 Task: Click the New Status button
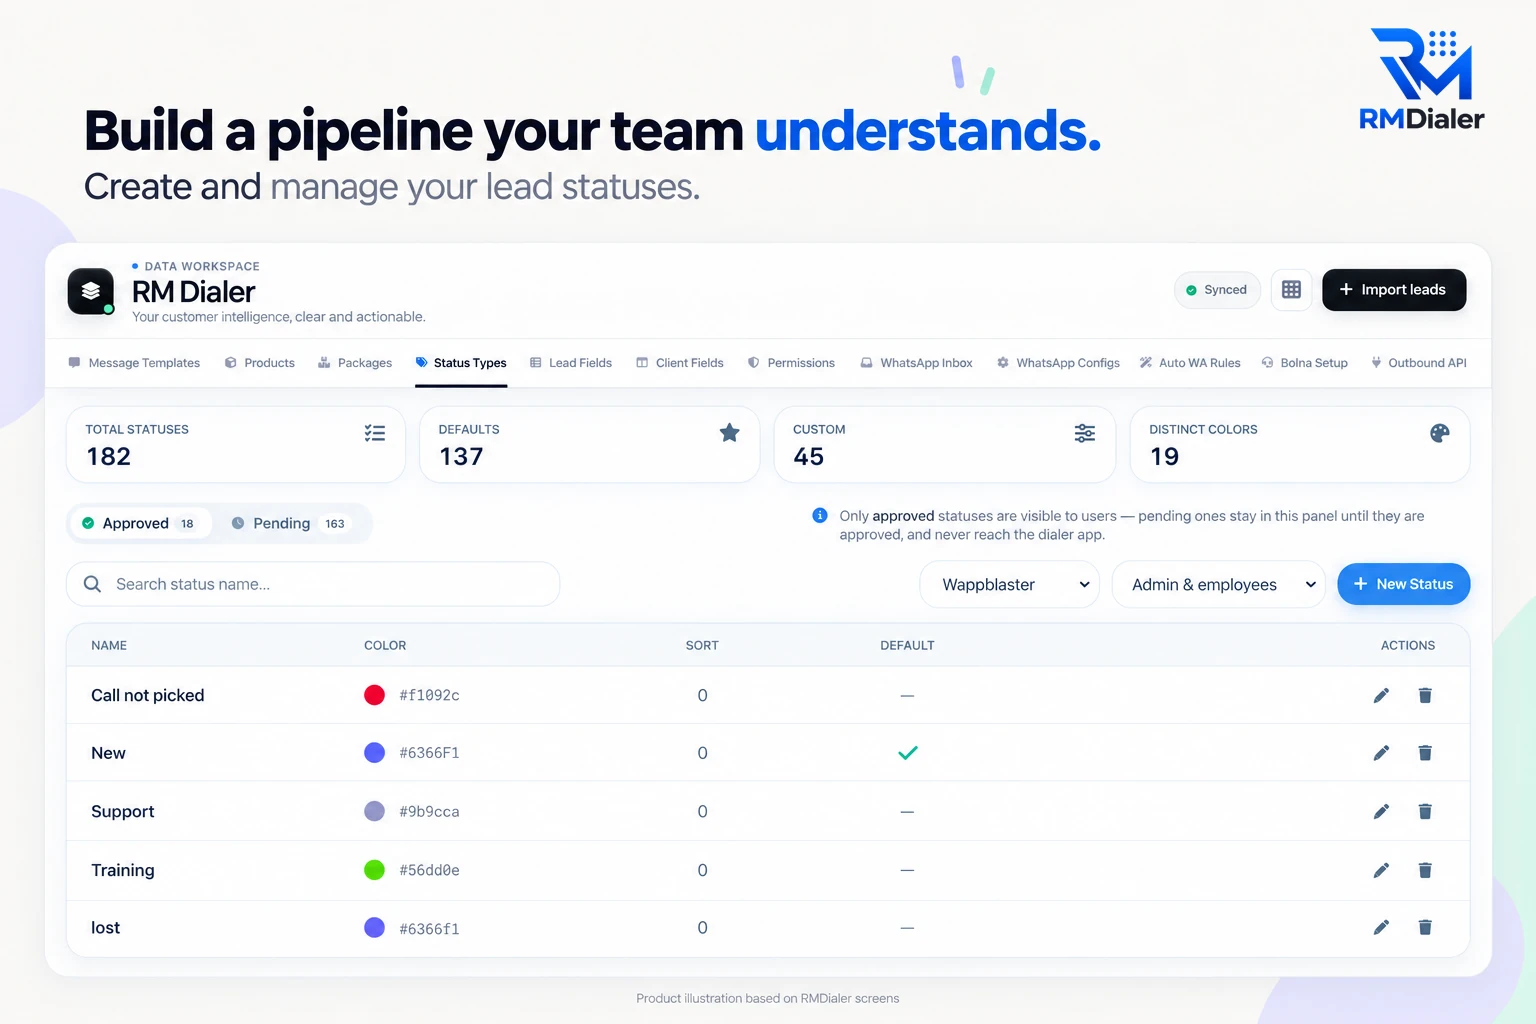[1404, 584]
